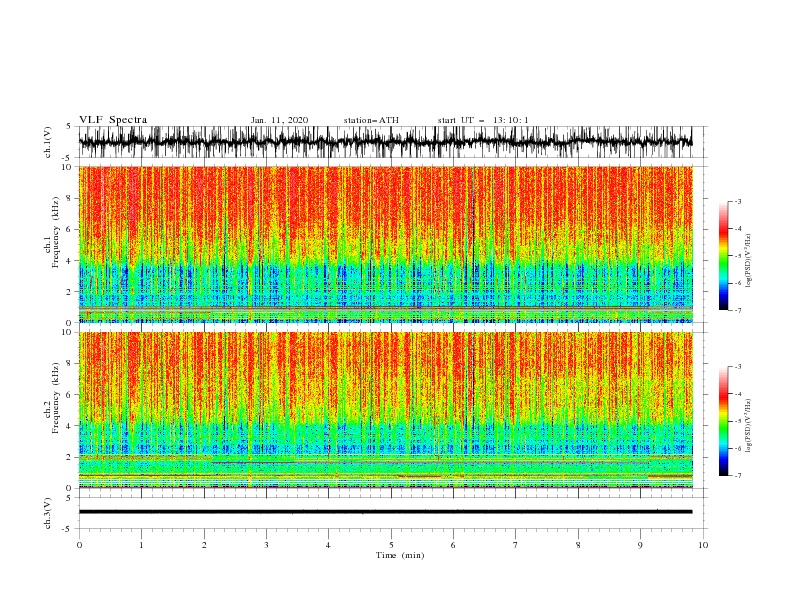Select the "start UT = 13:10:1" text
Image resolution: width=792 pixels, height=612 pixels.
(483, 120)
